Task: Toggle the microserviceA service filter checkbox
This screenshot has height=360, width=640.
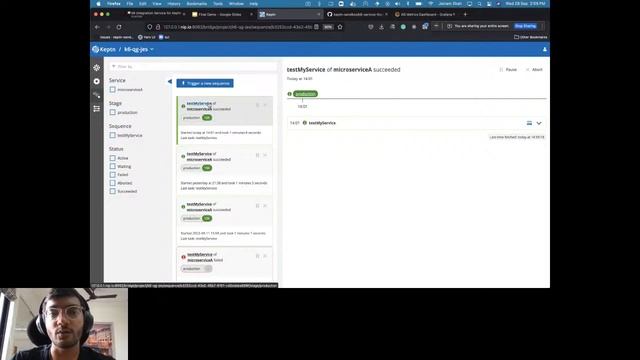Action: click(x=113, y=89)
